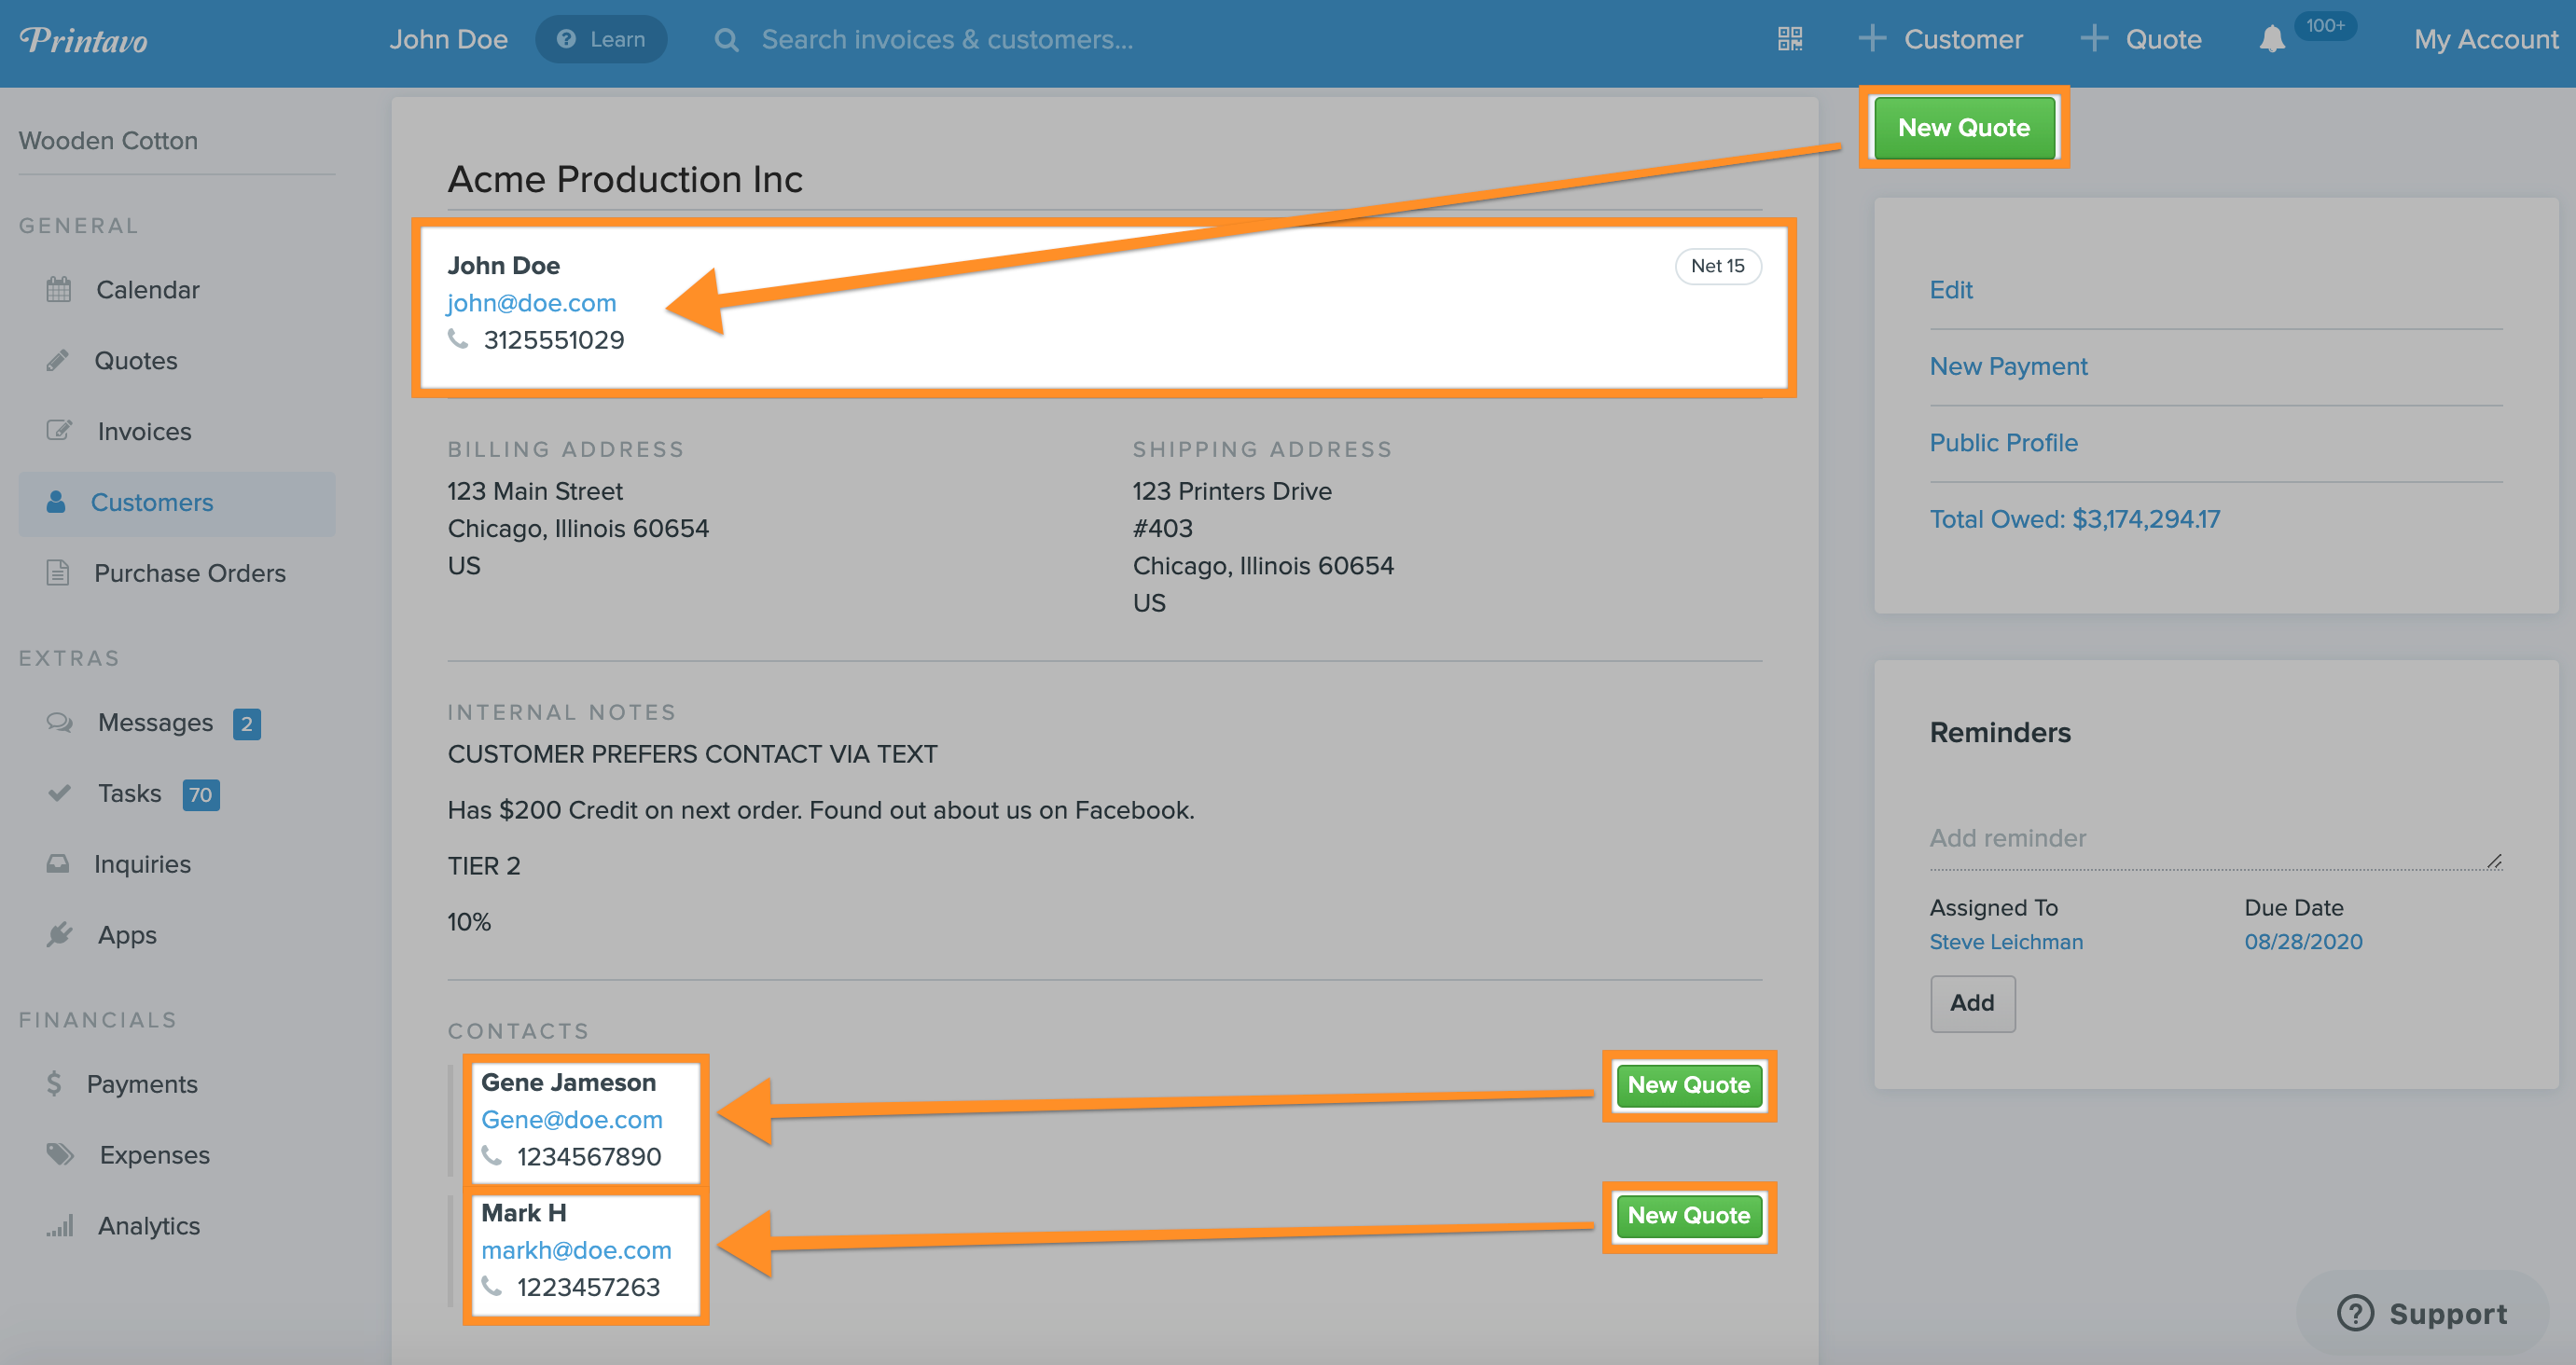
Task: Click the Invoices edit icon
Action: (59, 431)
